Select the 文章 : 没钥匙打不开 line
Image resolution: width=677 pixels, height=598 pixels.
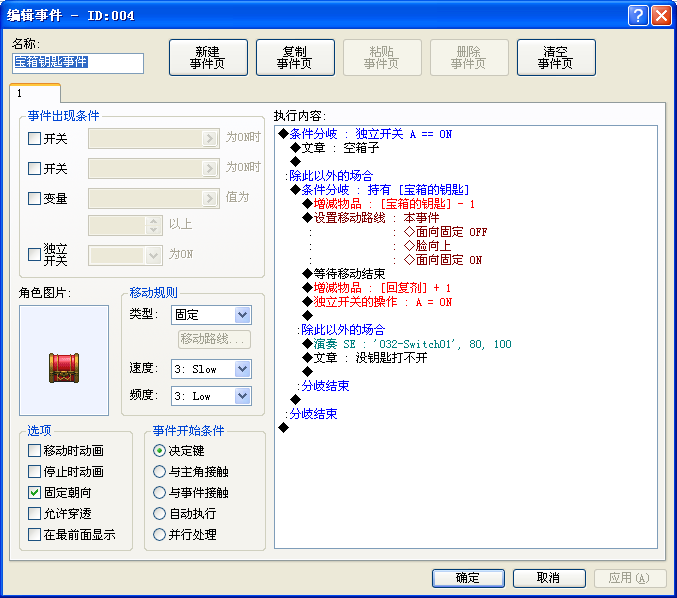coord(365,358)
